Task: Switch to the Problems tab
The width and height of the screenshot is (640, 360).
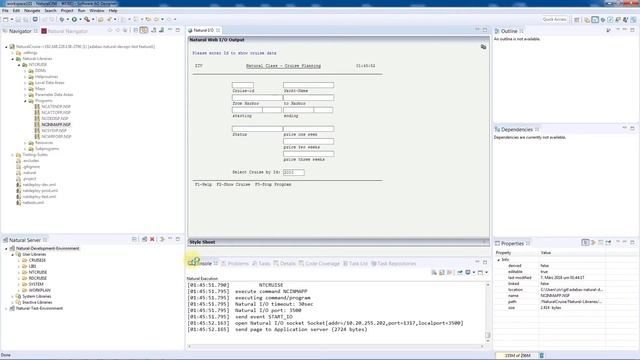Action: tap(235, 264)
